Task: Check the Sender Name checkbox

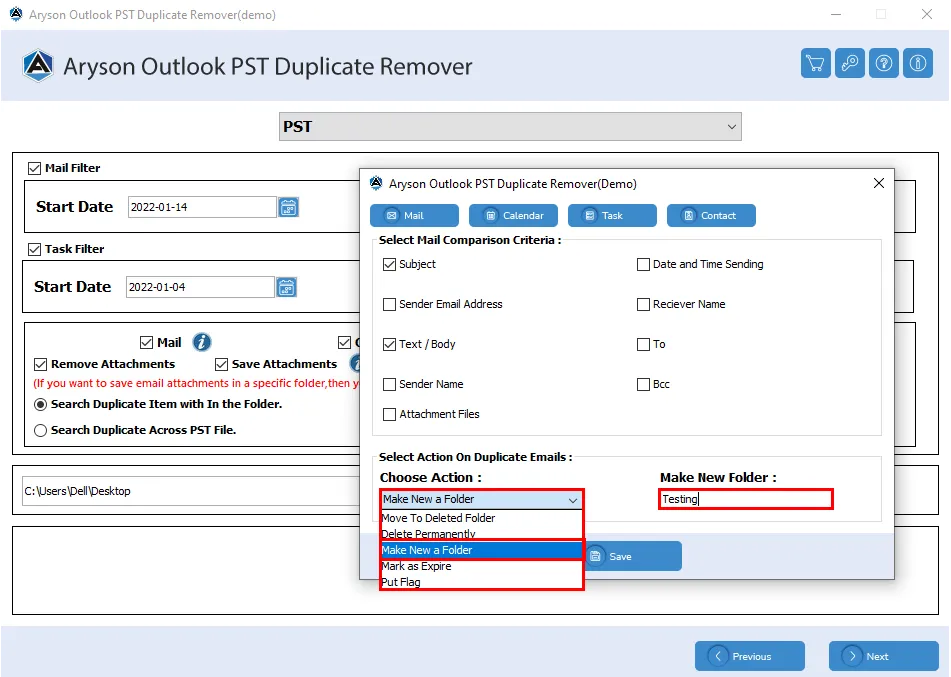Action: pos(389,385)
